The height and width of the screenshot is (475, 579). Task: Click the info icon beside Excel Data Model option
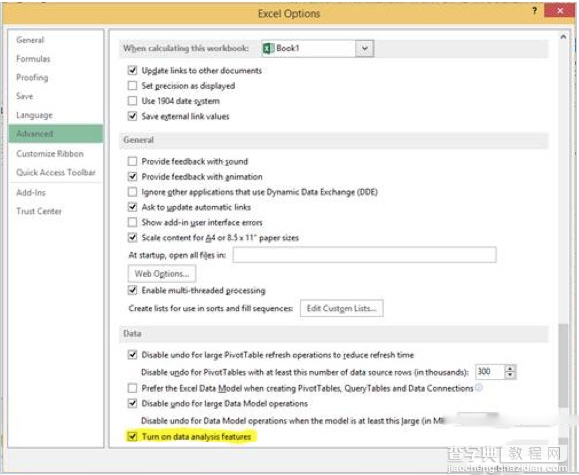click(x=479, y=387)
